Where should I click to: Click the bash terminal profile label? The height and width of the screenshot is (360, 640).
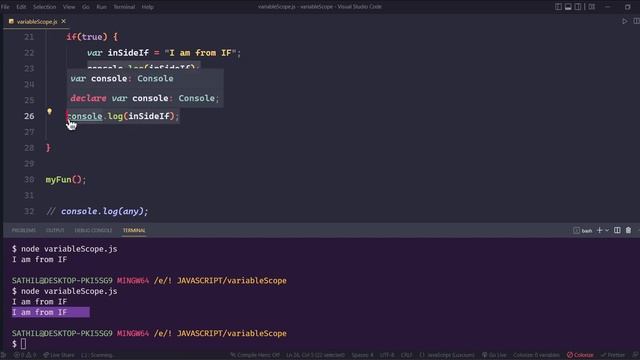(582, 231)
